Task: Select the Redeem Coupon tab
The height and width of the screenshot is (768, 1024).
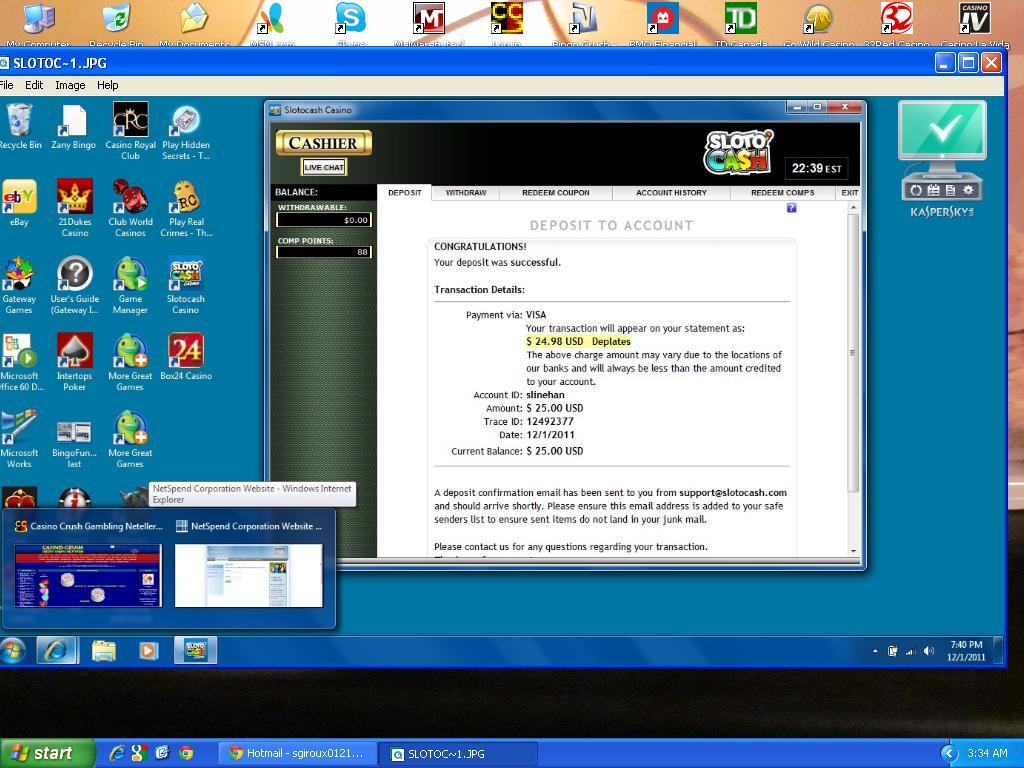Action: [x=556, y=193]
